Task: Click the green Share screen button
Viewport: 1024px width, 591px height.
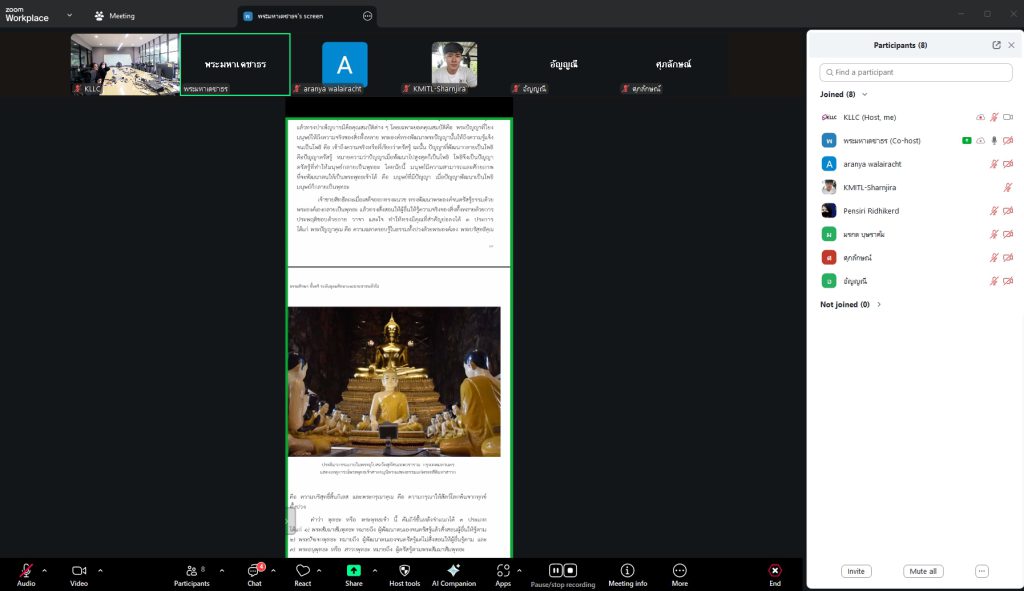Action: click(x=354, y=571)
